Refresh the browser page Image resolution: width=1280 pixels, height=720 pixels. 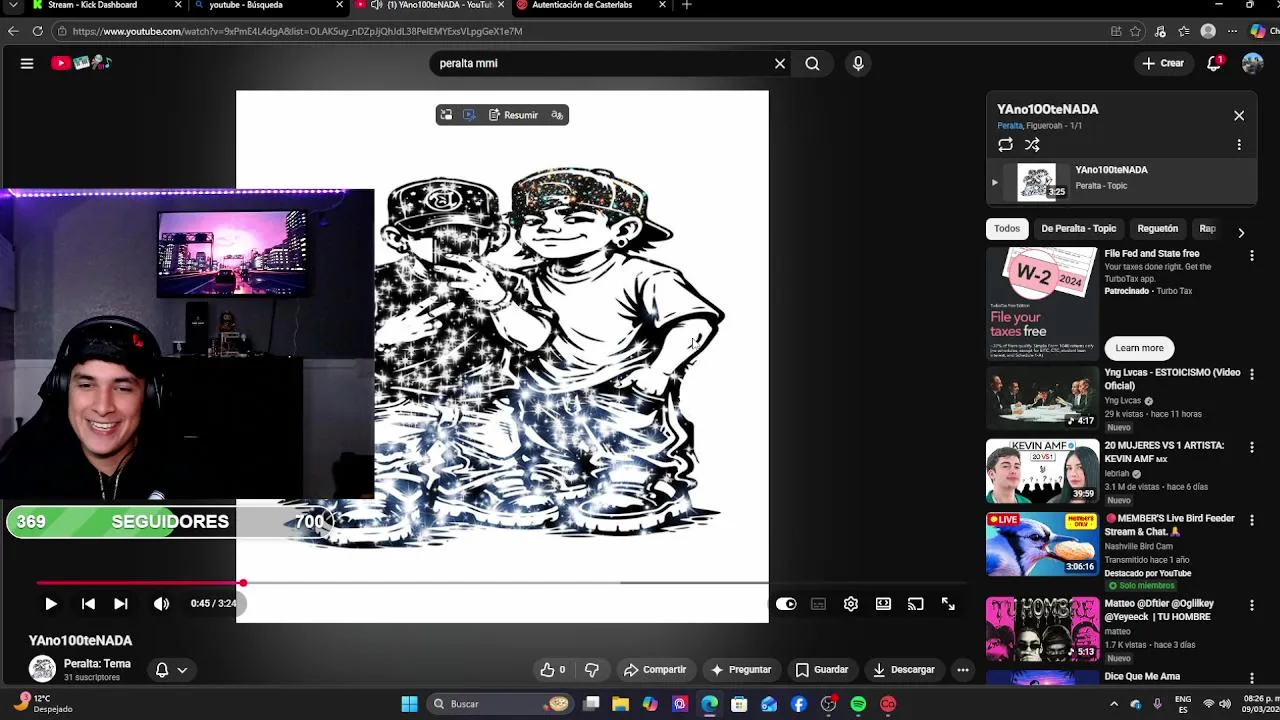click(37, 31)
